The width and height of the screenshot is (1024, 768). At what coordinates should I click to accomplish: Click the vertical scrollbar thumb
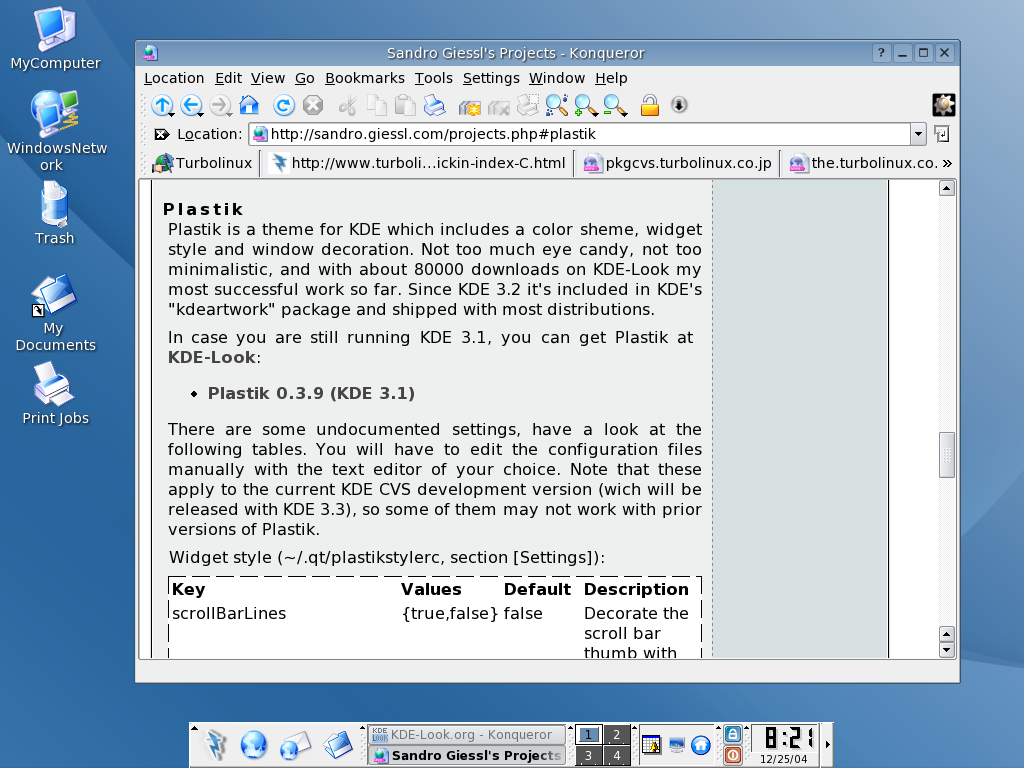tap(947, 455)
